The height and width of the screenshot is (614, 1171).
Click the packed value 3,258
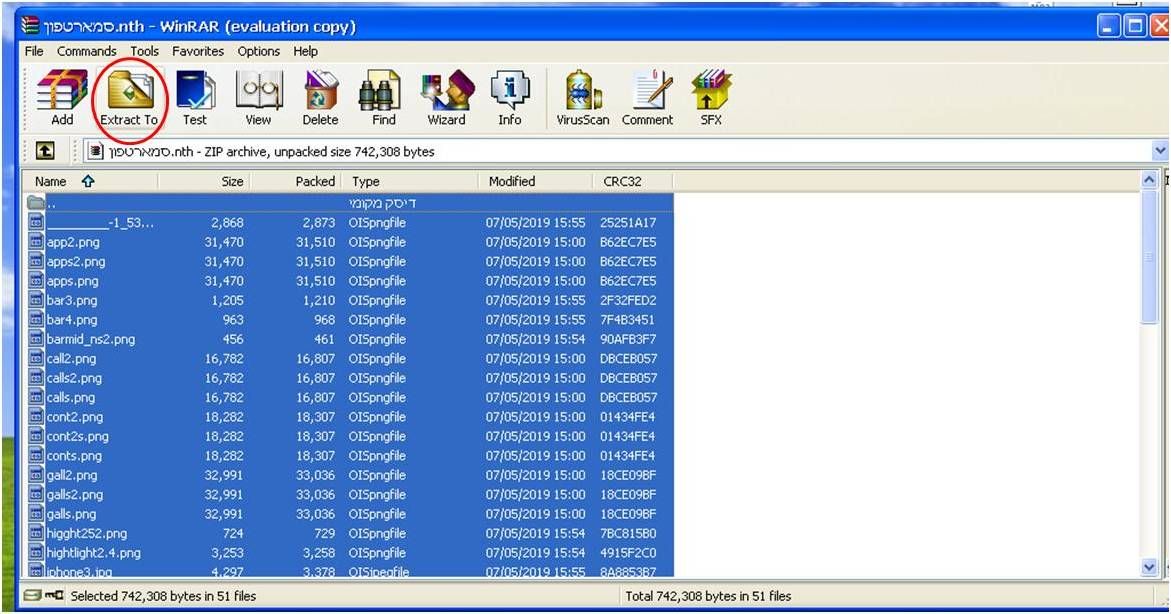point(319,553)
